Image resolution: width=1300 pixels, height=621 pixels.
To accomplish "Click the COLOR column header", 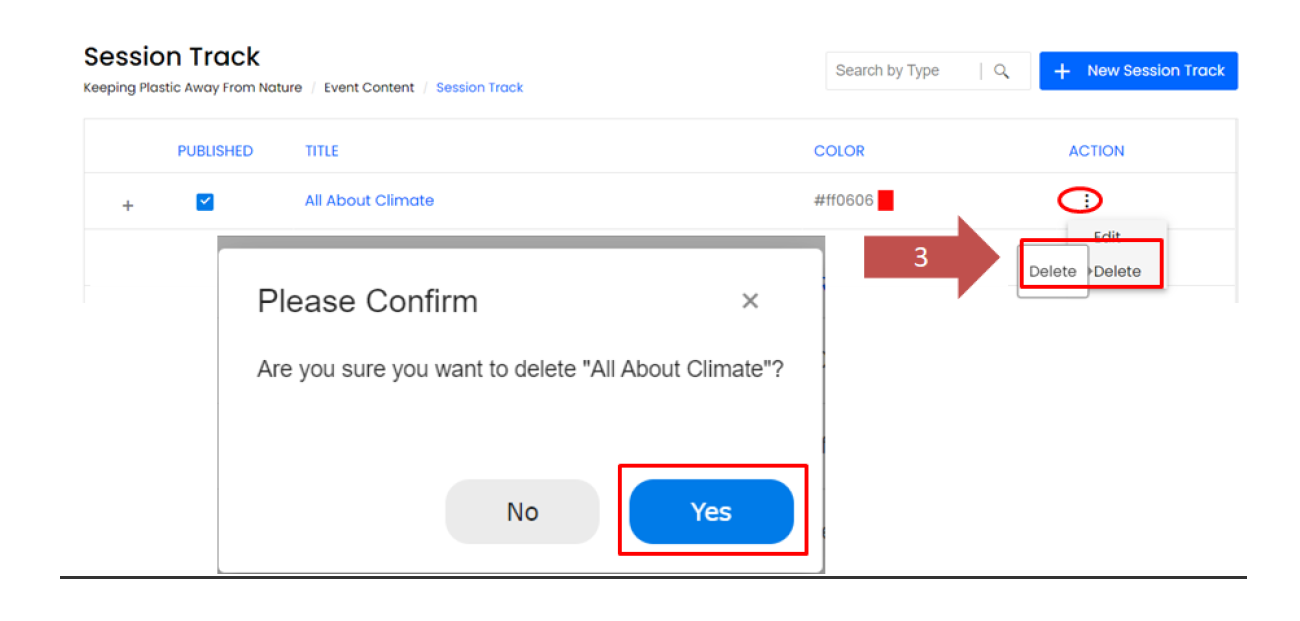I will pyautogui.click(x=839, y=151).
